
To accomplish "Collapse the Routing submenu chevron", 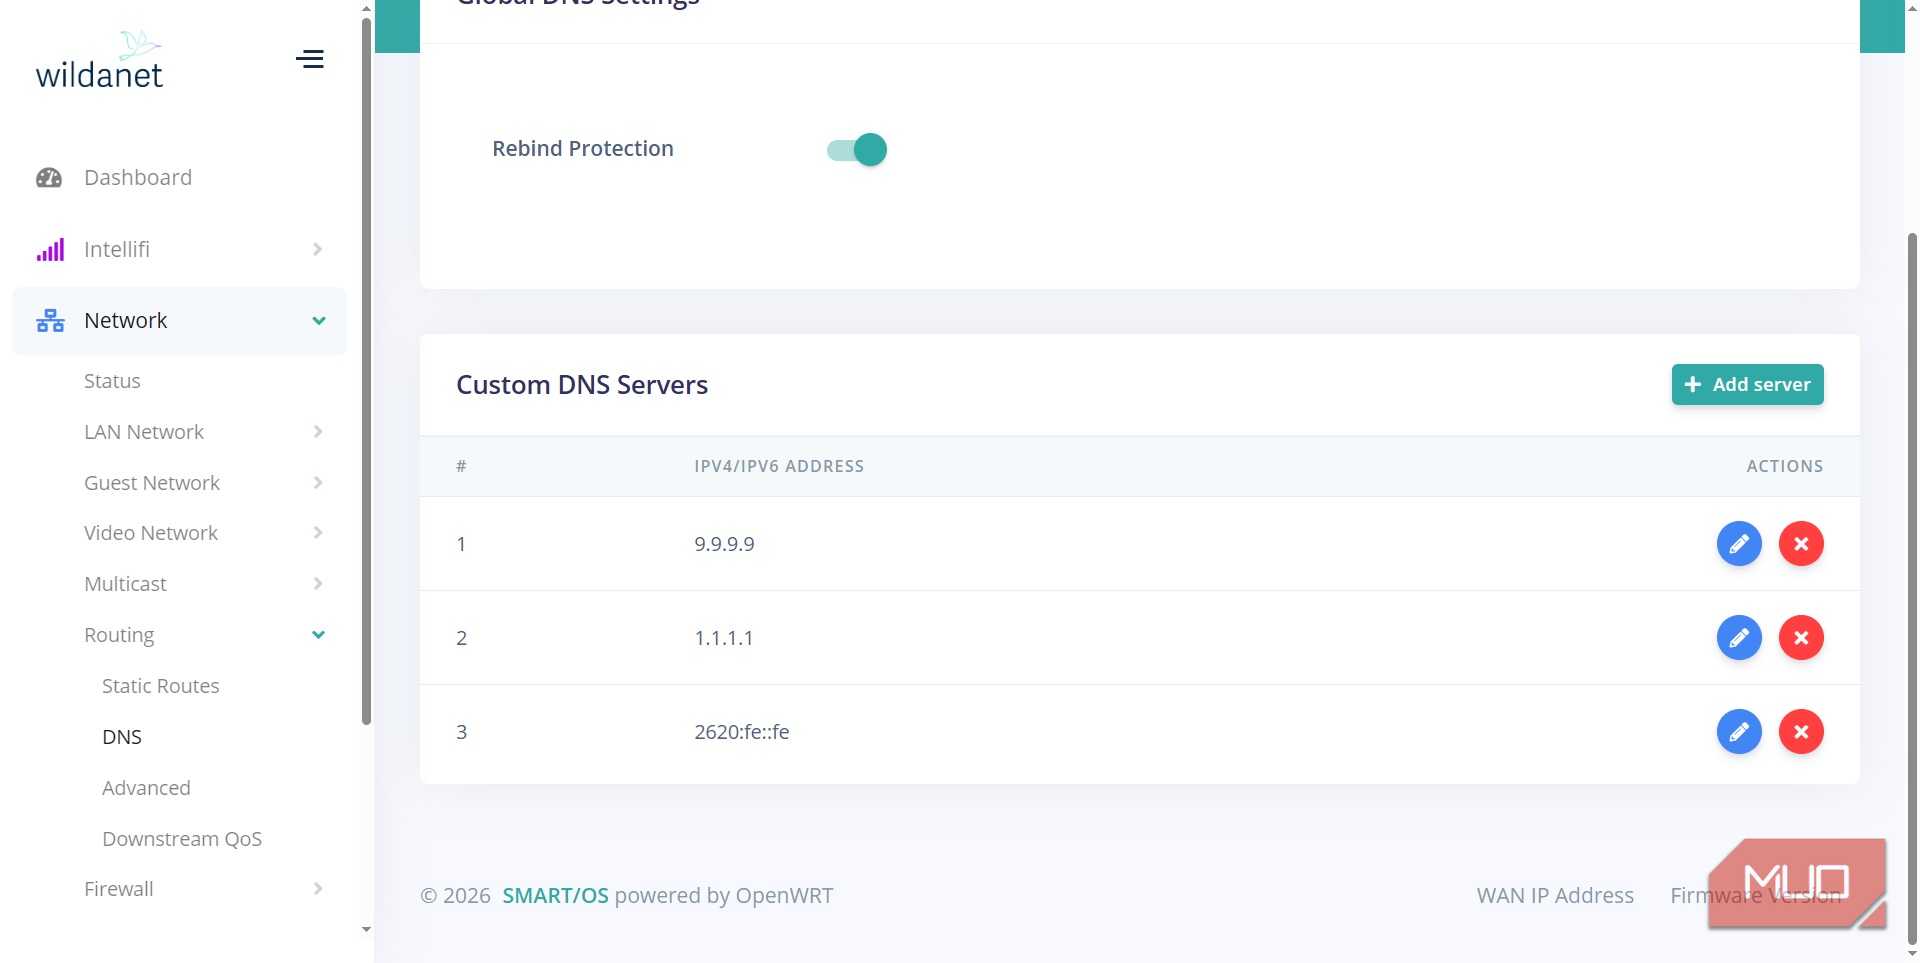I will pyautogui.click(x=318, y=635).
